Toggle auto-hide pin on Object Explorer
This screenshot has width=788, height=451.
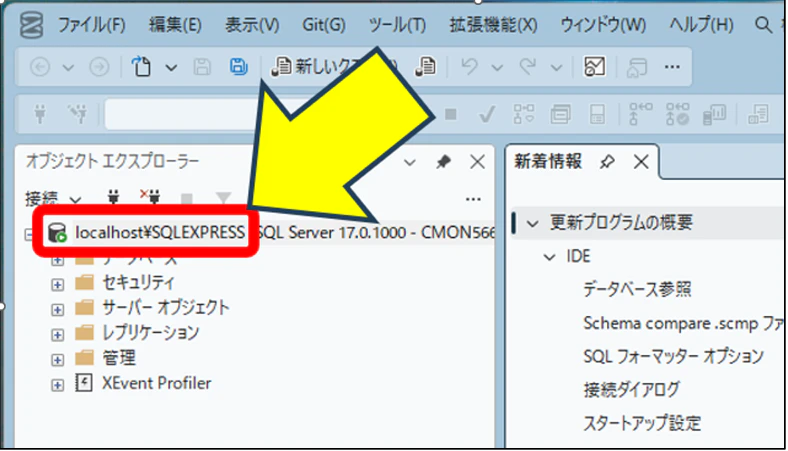(443, 162)
